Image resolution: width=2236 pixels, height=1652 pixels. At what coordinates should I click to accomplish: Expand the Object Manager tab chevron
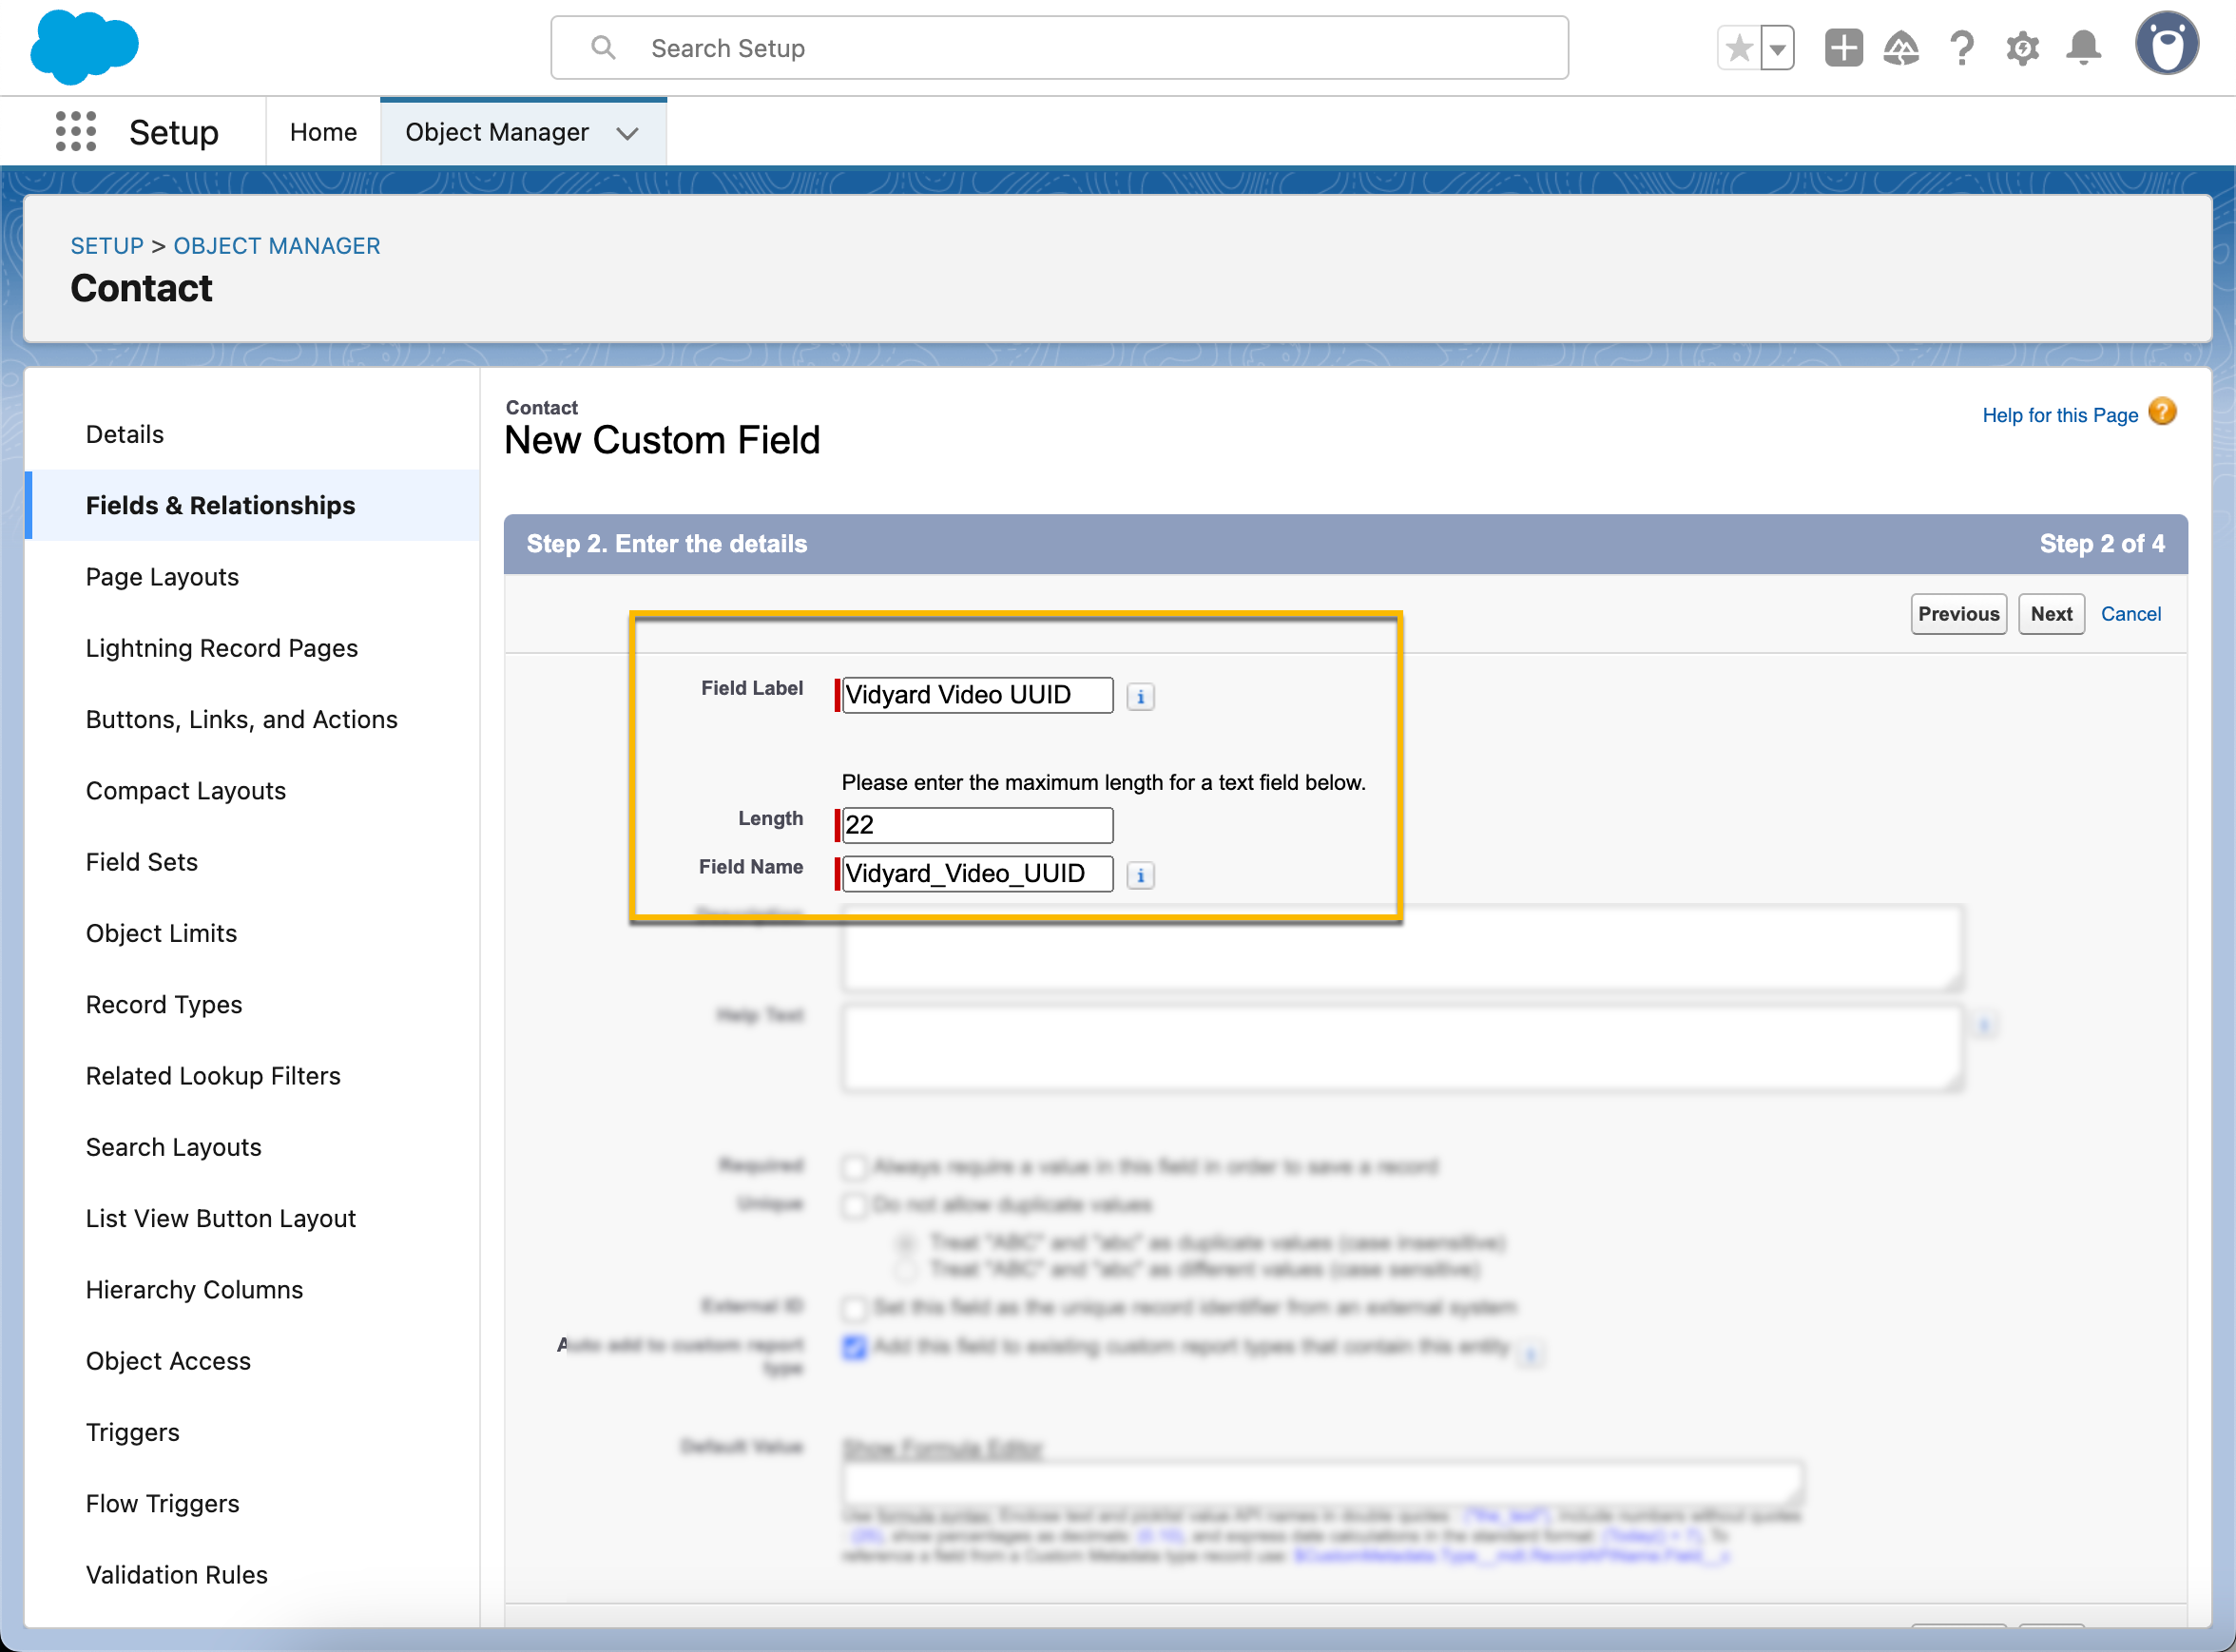628,133
